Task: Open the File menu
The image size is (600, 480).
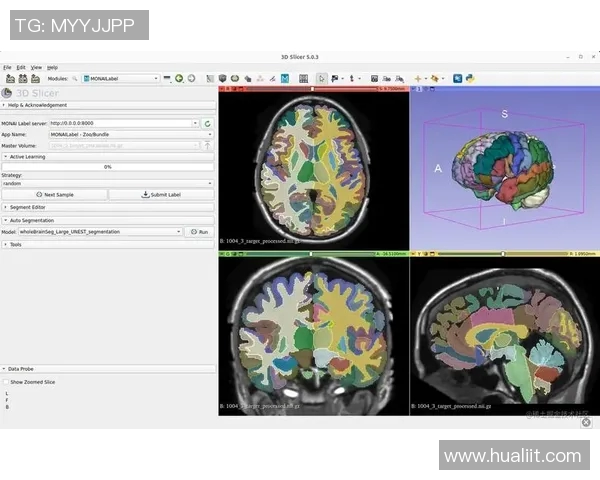Action: (x=7, y=67)
